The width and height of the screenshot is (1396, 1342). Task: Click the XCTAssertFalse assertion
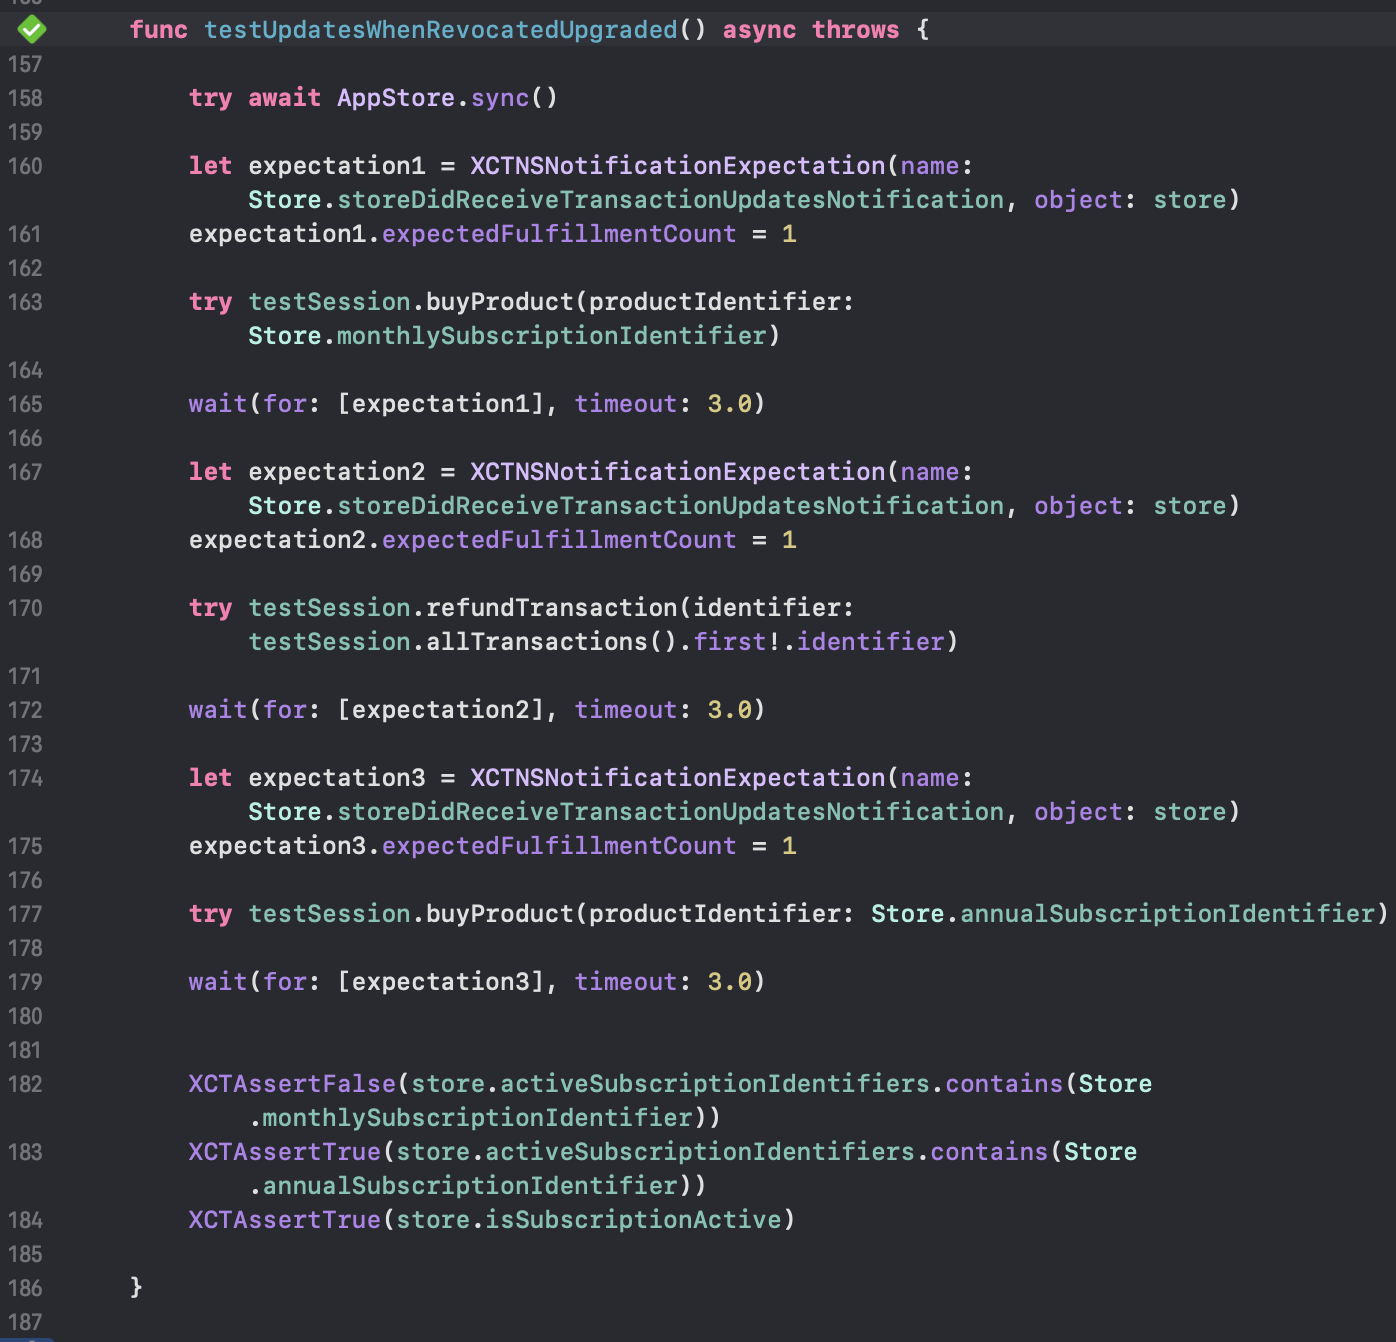(292, 1084)
